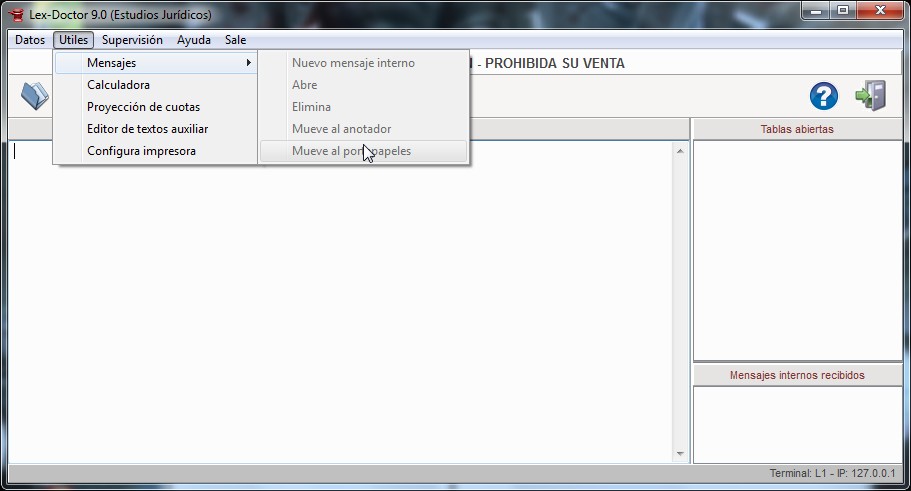Click the Abre submenu entry

tap(364, 85)
